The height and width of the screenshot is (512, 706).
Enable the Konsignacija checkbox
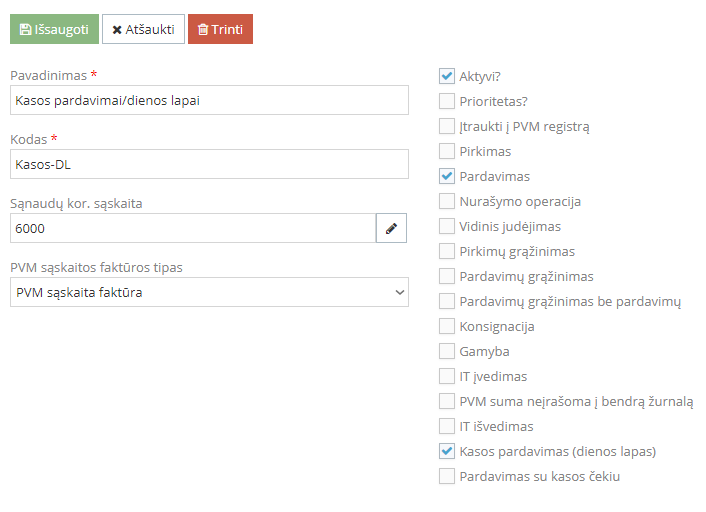pyautogui.click(x=447, y=326)
